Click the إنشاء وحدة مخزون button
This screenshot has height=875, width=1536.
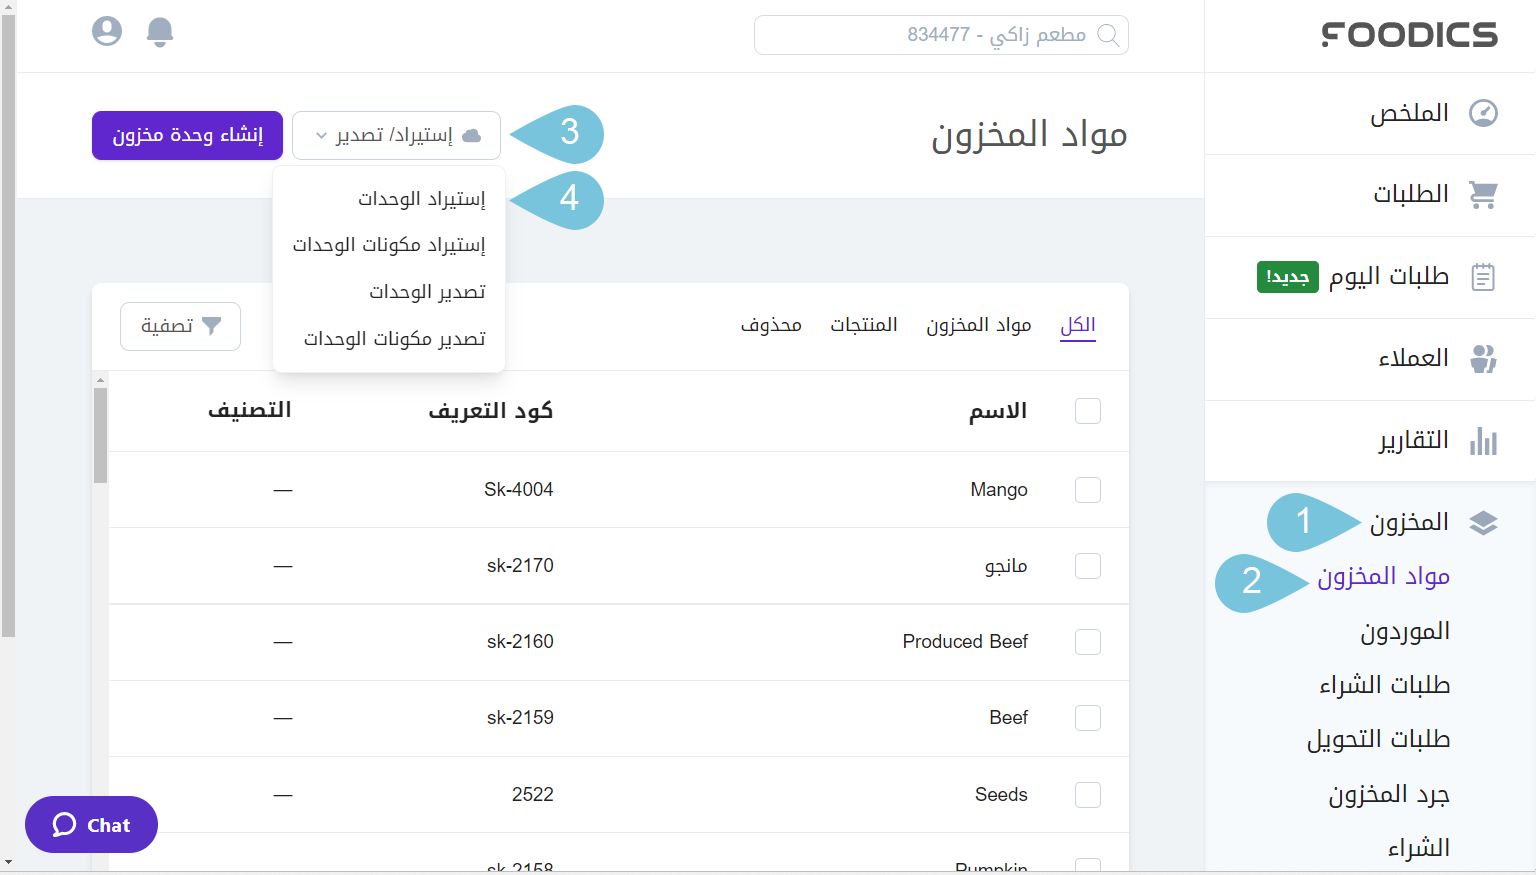pos(187,134)
